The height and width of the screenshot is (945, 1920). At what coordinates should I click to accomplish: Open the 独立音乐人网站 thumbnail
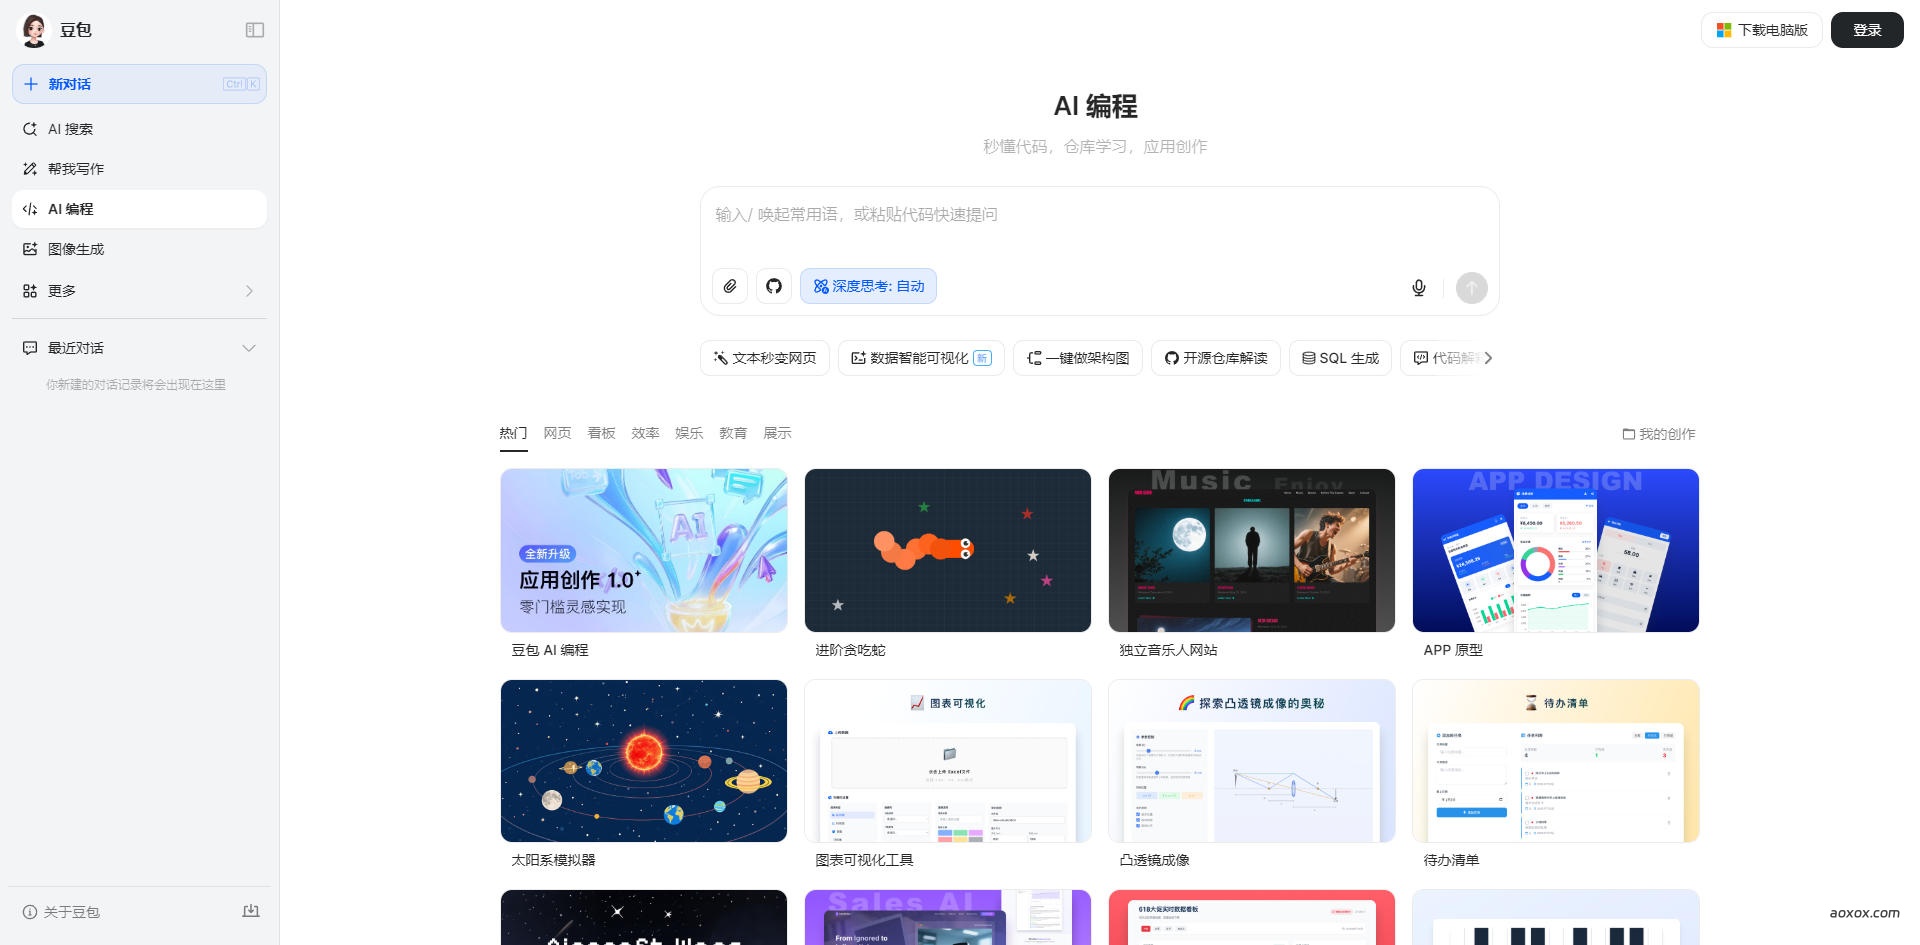(x=1252, y=550)
